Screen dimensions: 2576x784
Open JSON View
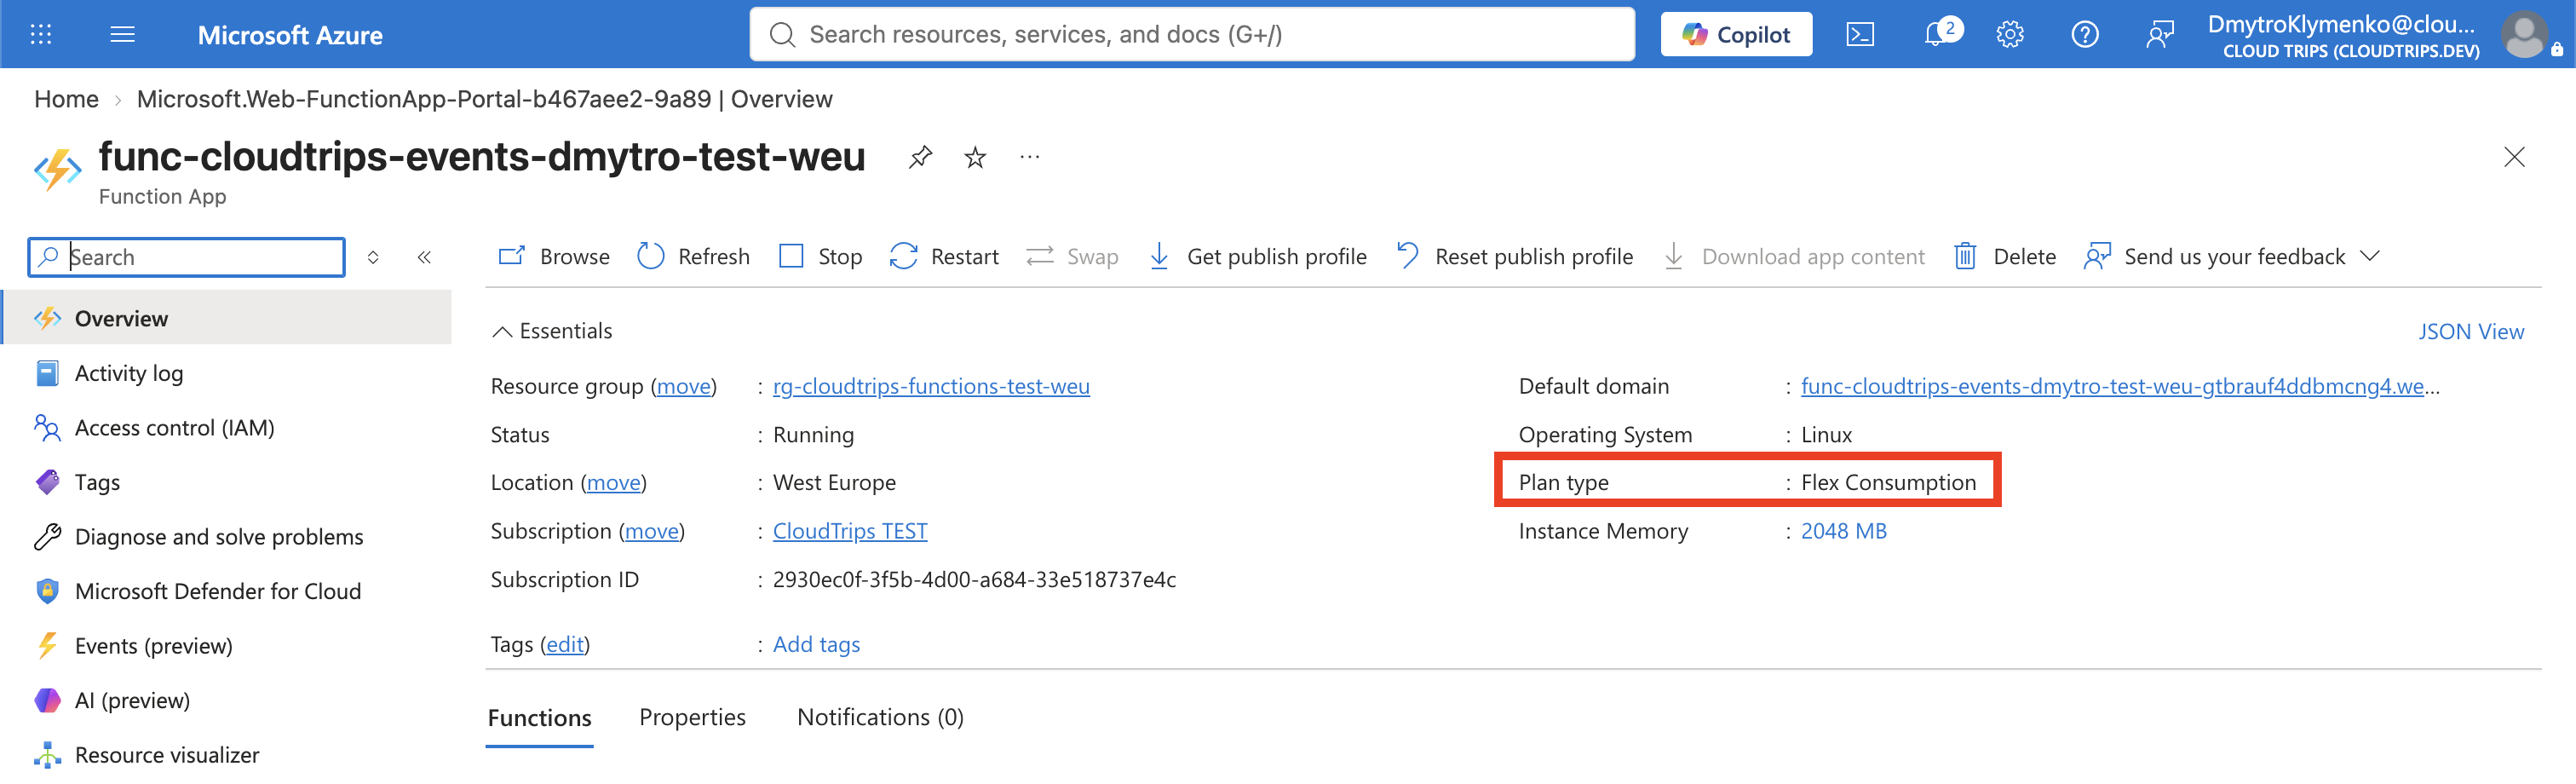tap(2471, 332)
